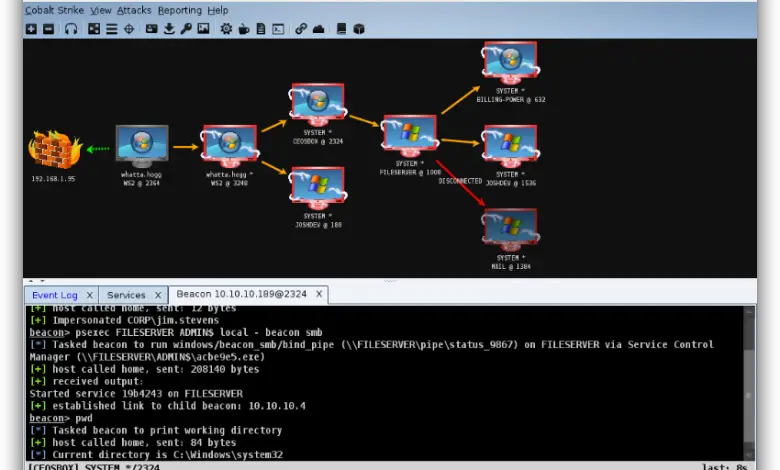Image resolution: width=780 pixels, height=470 pixels.
Task: Open downloaded files arrow icon
Action: coord(169,29)
